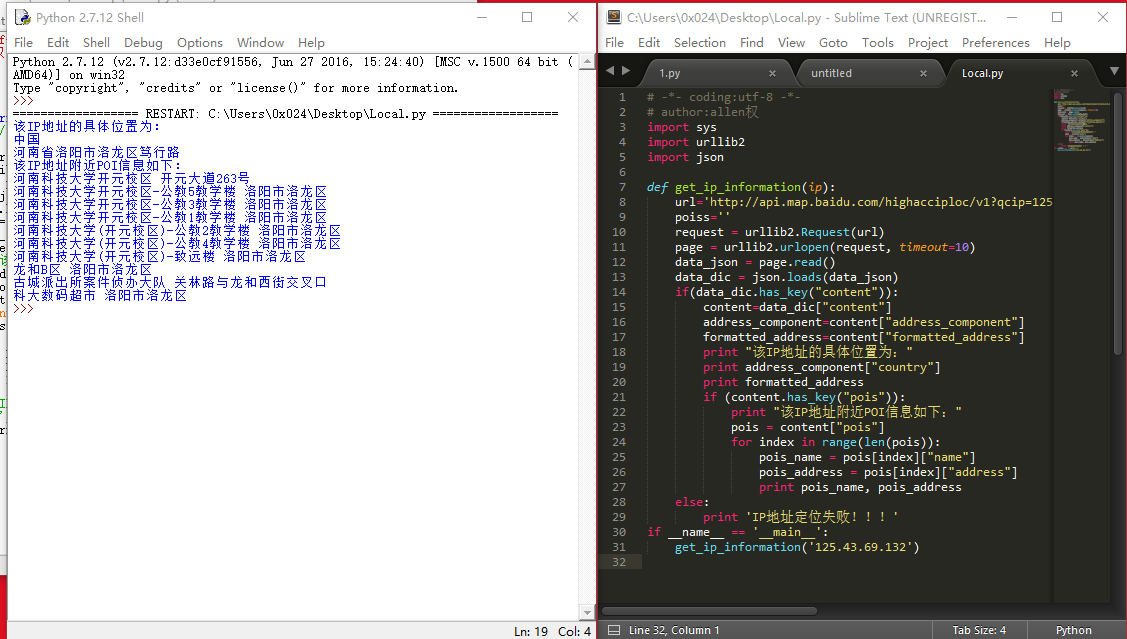The image size is (1127, 639).
Task: Click the 'Col: 4' status in Python Shell
Action: (574, 631)
